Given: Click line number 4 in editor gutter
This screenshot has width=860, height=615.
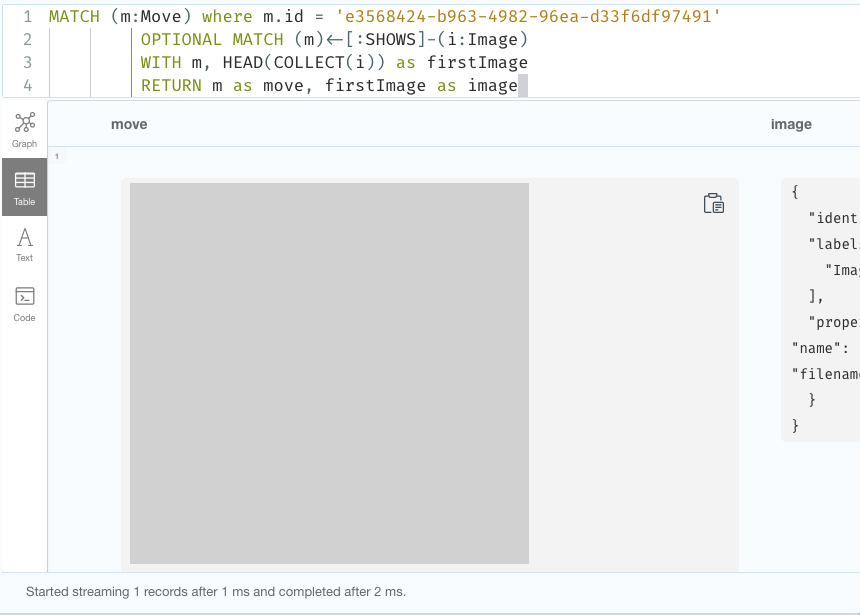Looking at the screenshot, I should [x=27, y=86].
